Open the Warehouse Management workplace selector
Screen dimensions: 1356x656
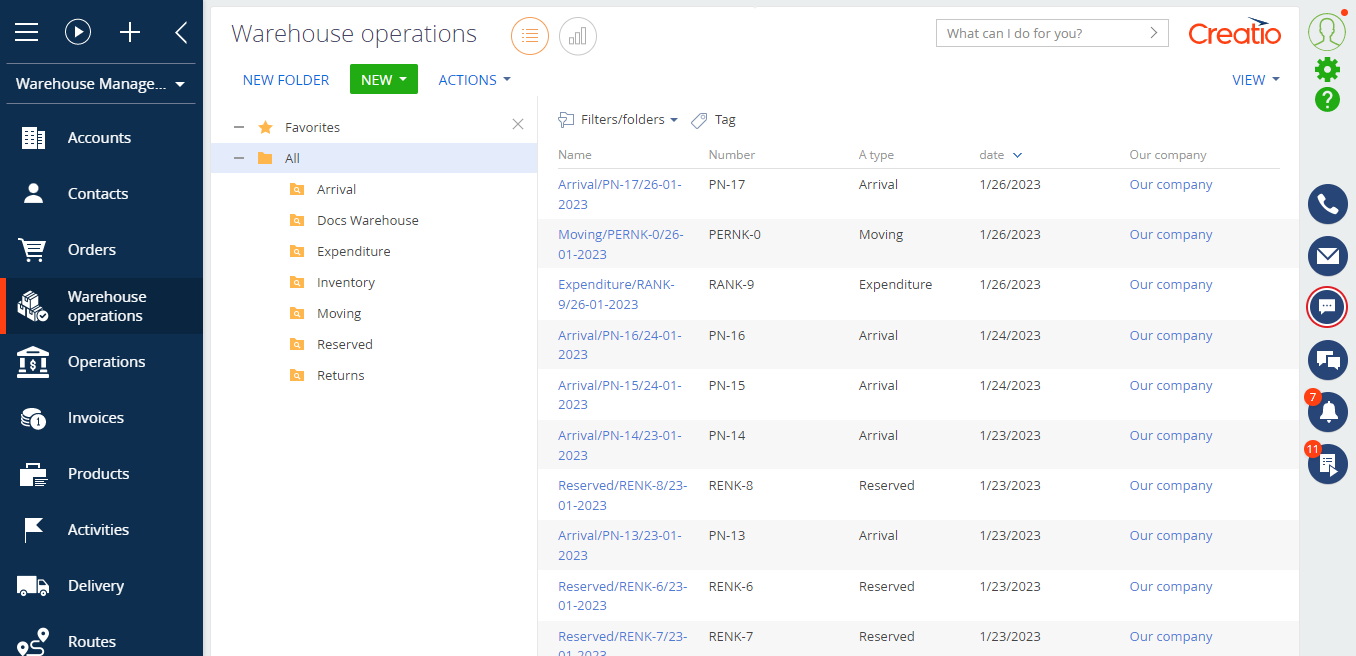coord(100,84)
